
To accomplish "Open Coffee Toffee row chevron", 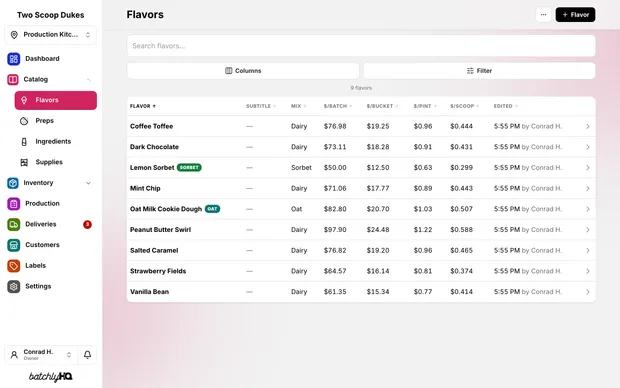I will (588, 127).
